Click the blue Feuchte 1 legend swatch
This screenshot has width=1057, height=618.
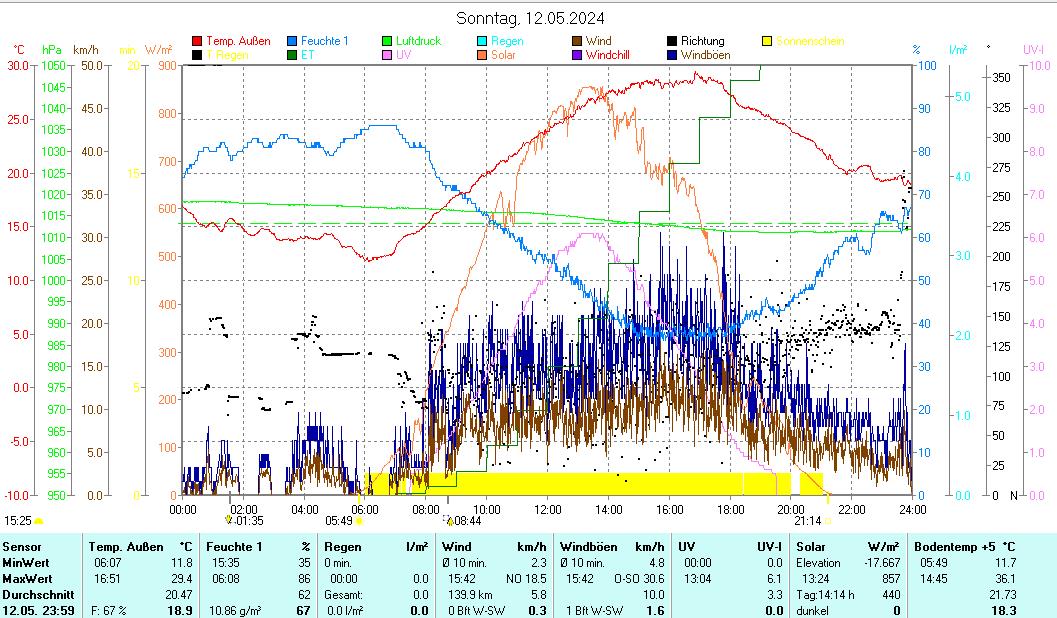tap(292, 41)
